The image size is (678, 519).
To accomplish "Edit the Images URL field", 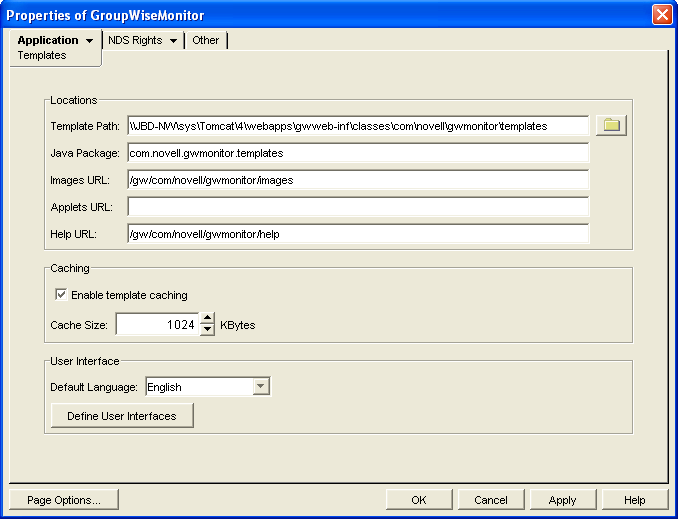I will coord(358,180).
